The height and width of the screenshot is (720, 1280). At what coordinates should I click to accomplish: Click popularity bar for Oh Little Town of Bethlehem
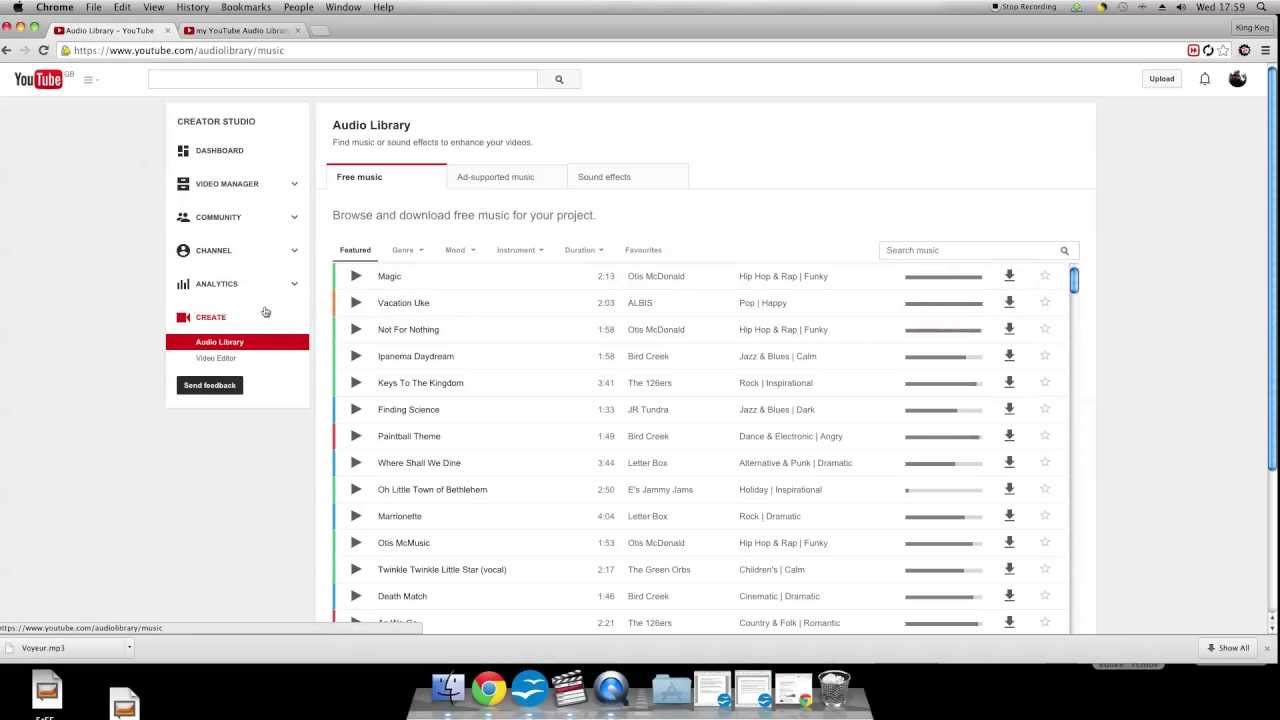[x=944, y=490]
